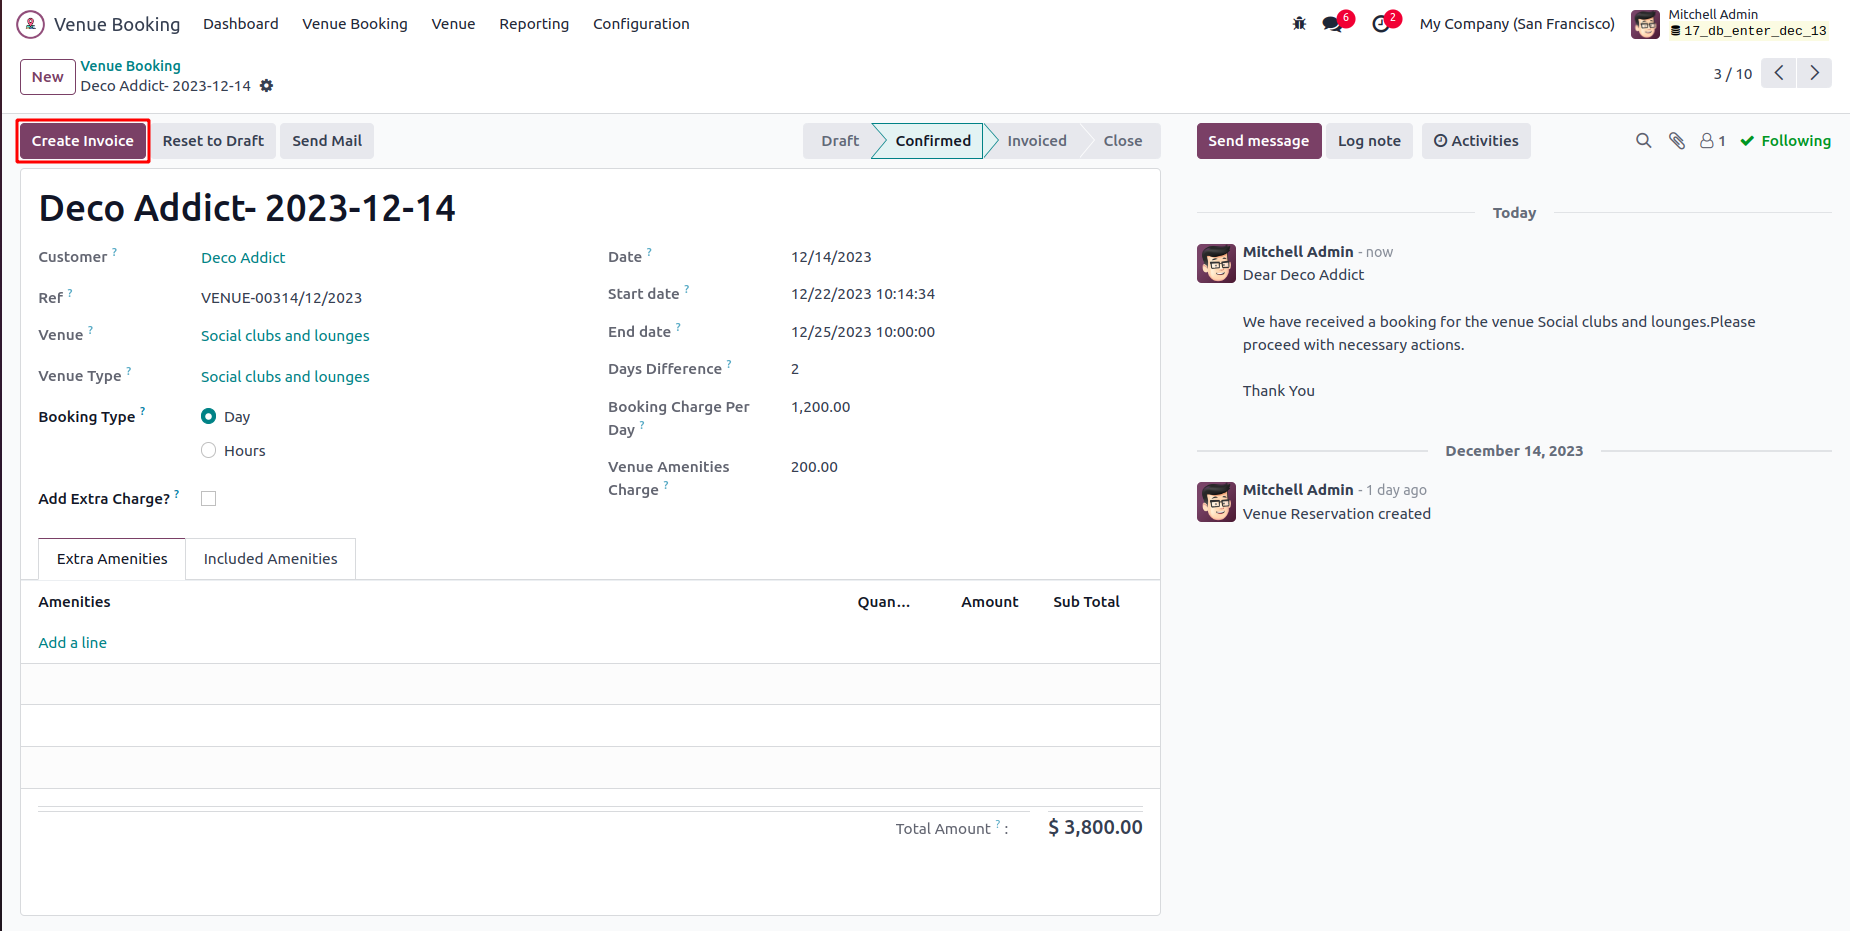Open the Activities button in chatter
Image resolution: width=1850 pixels, height=931 pixels.
1476,141
